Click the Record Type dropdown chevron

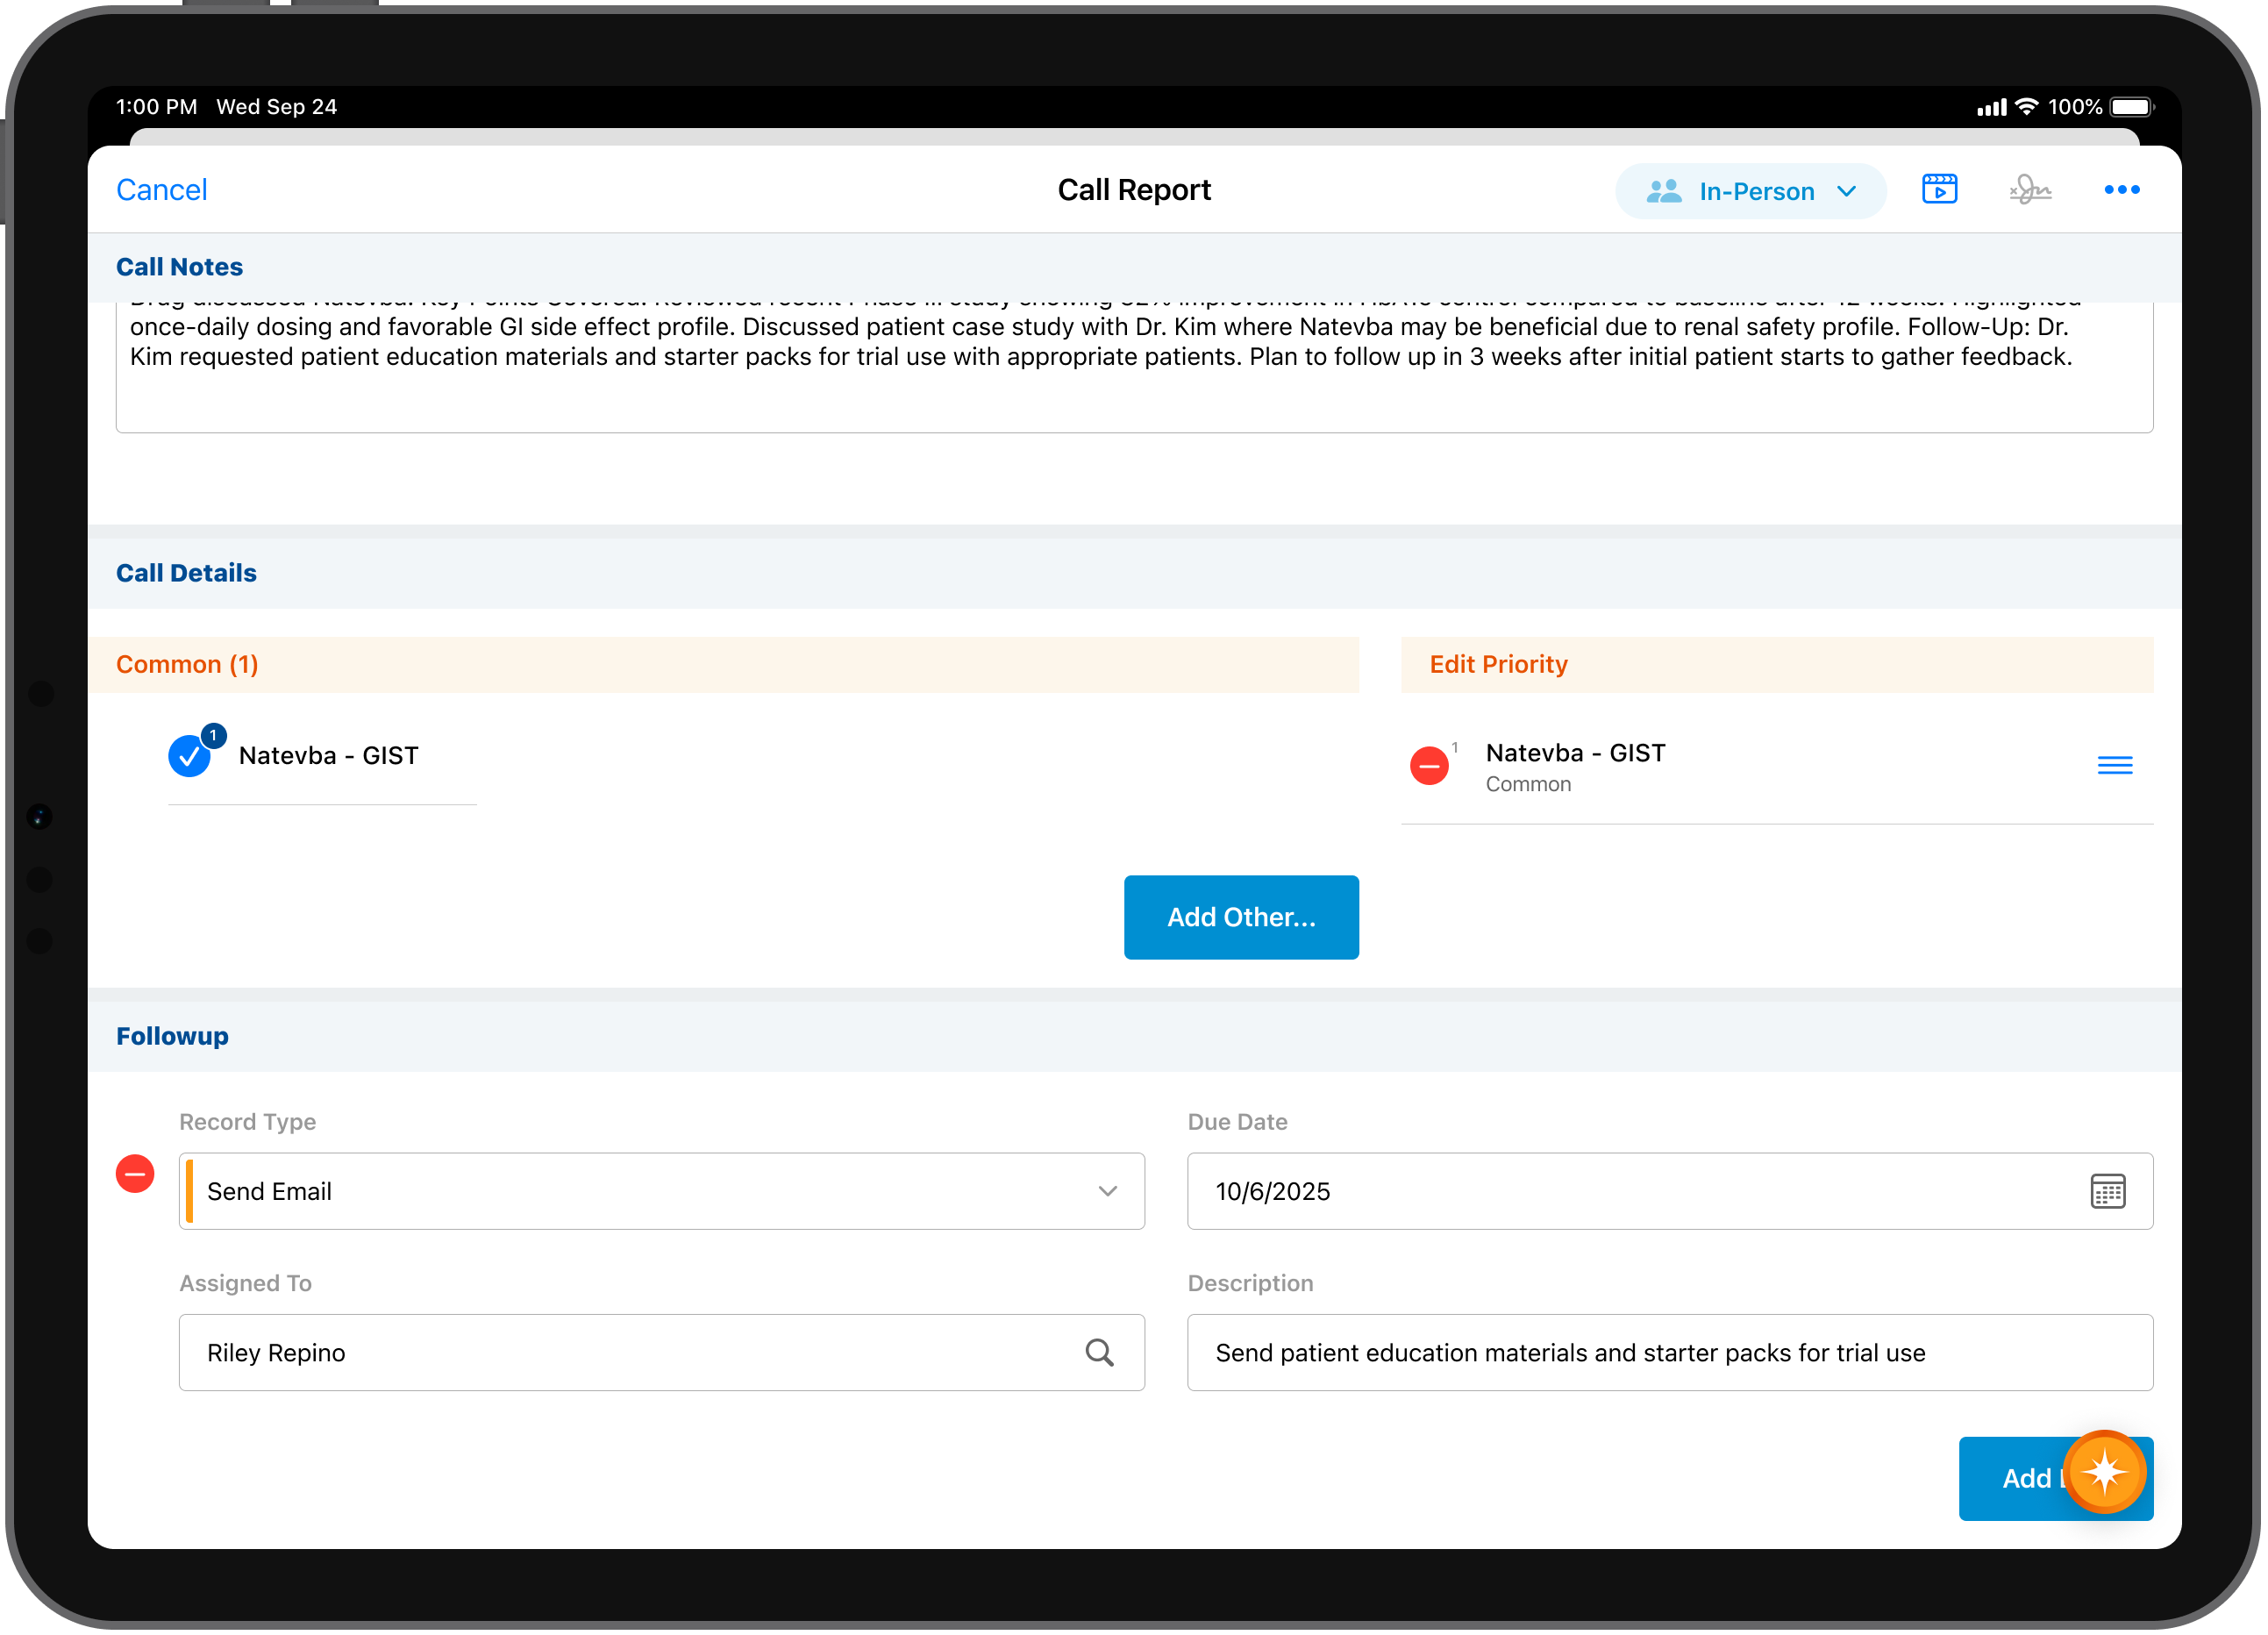point(1107,1191)
